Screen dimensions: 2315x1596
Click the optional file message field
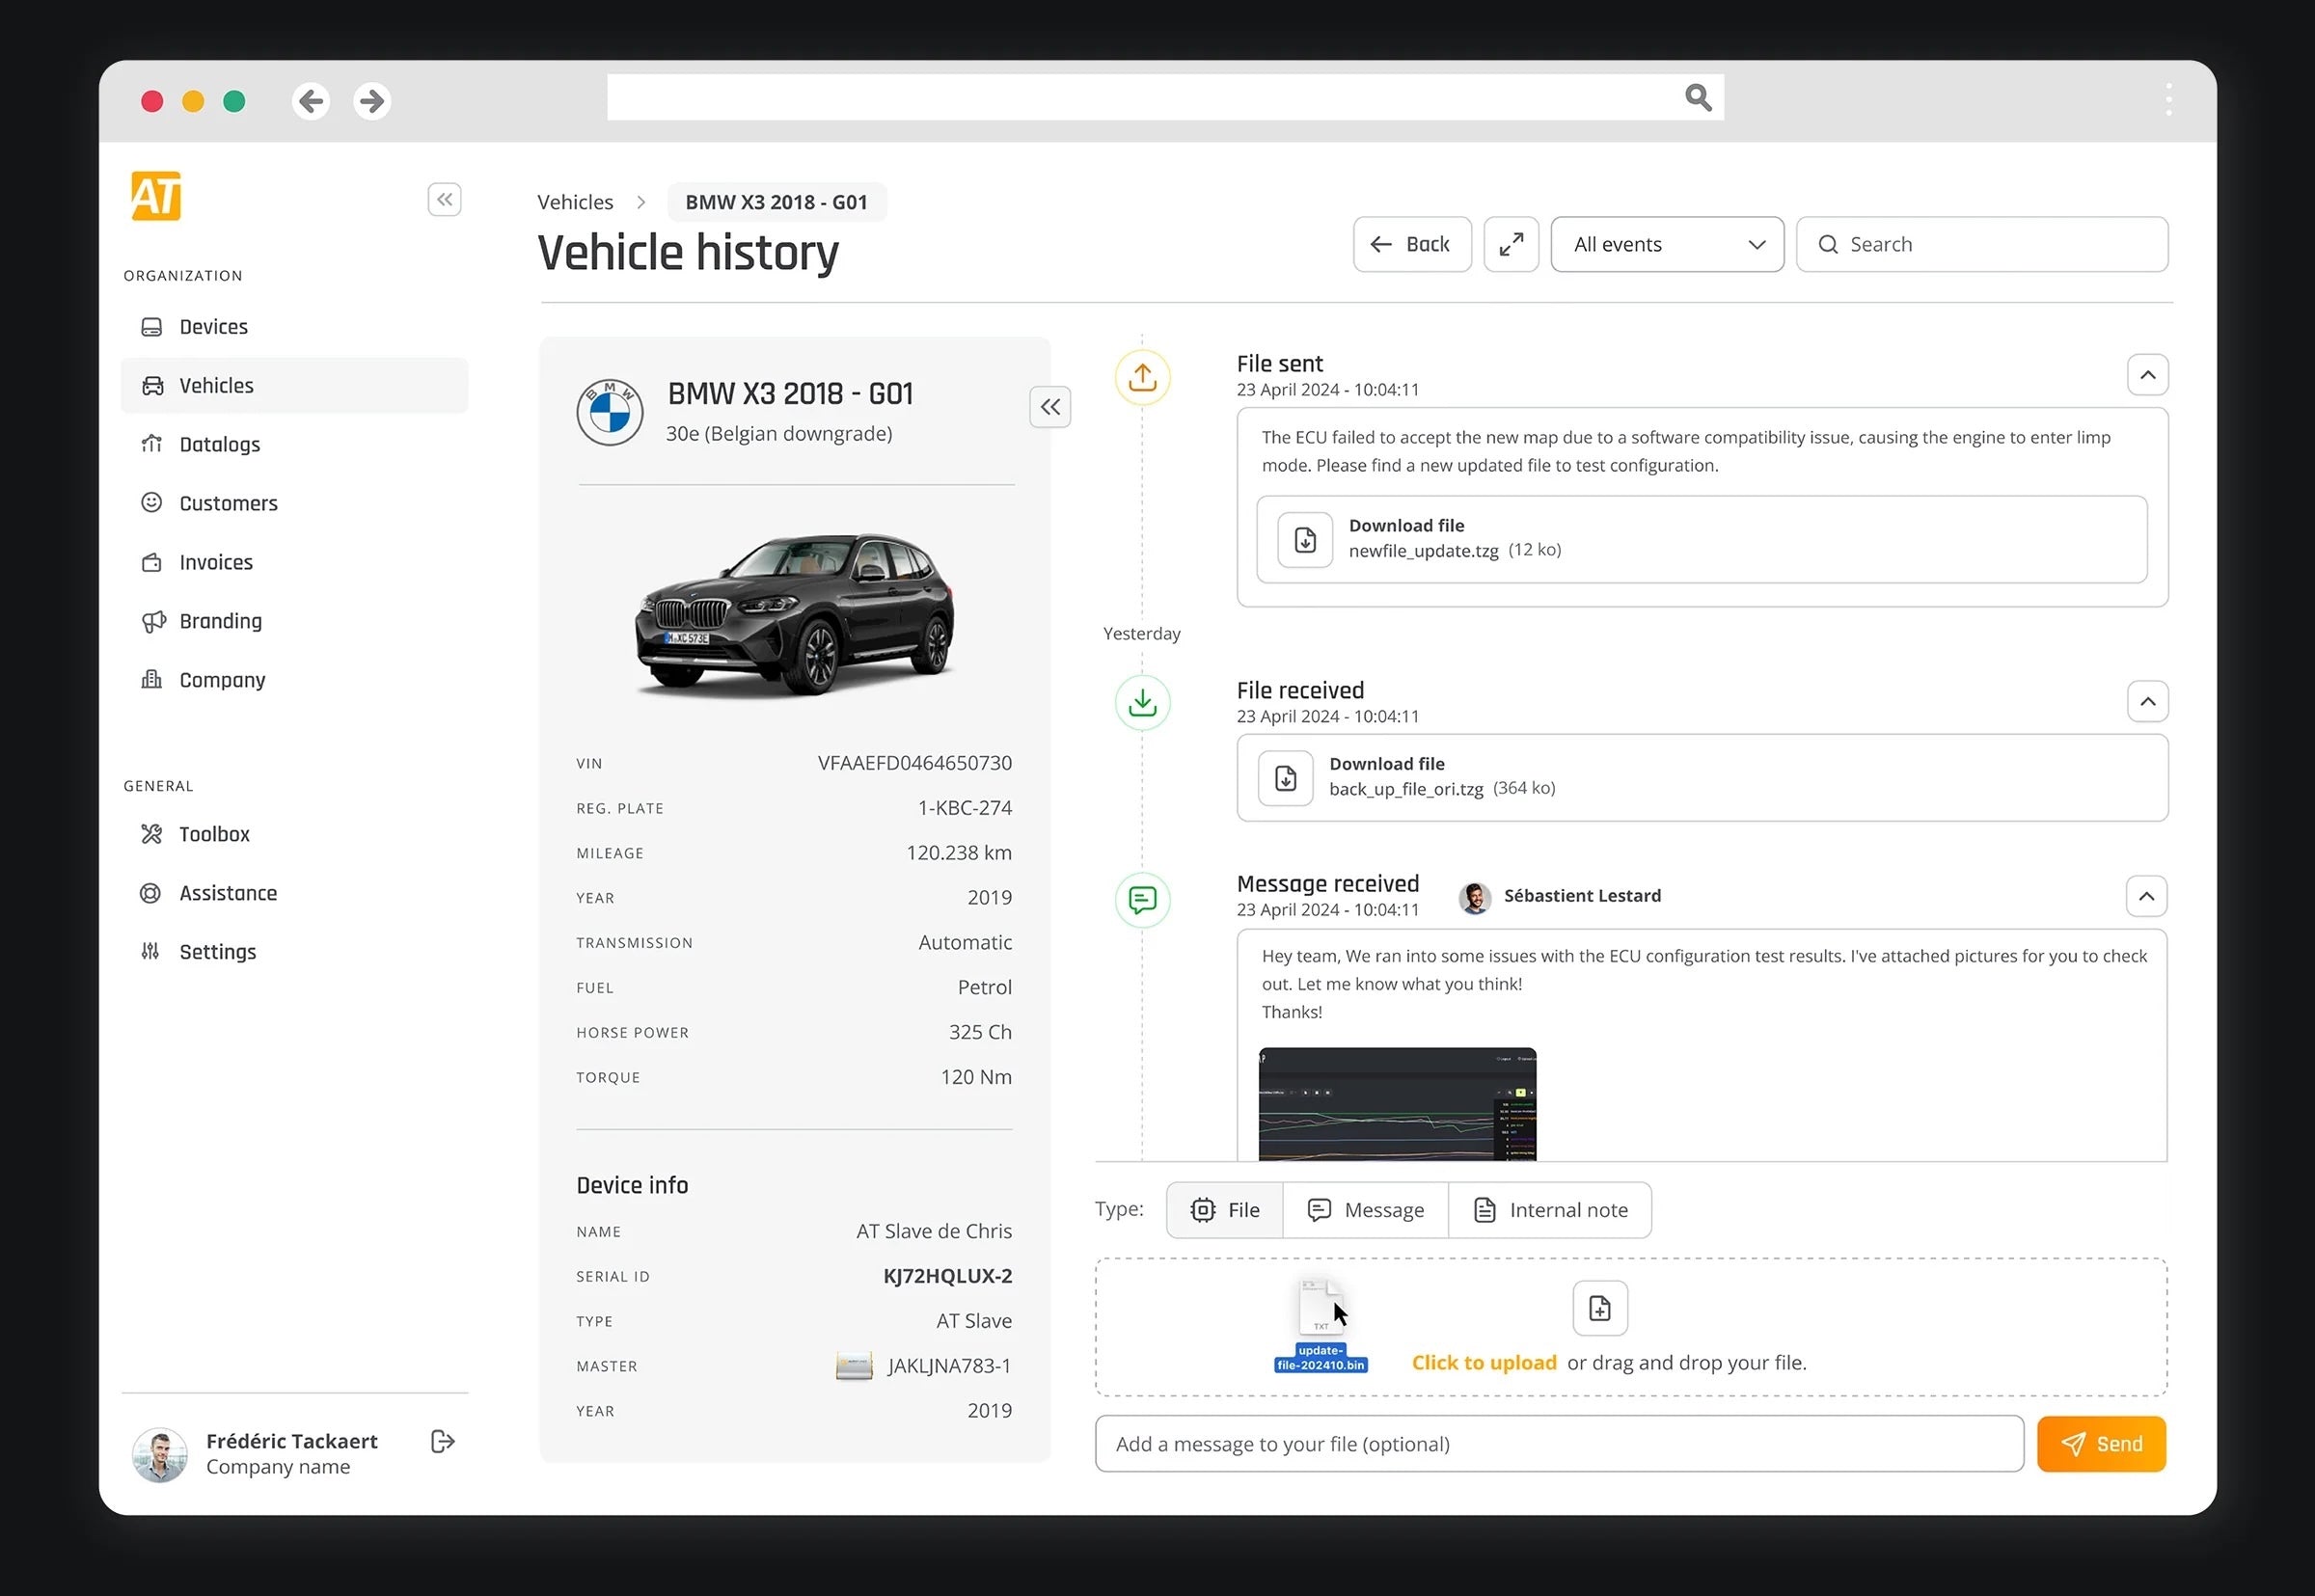tap(1559, 1444)
